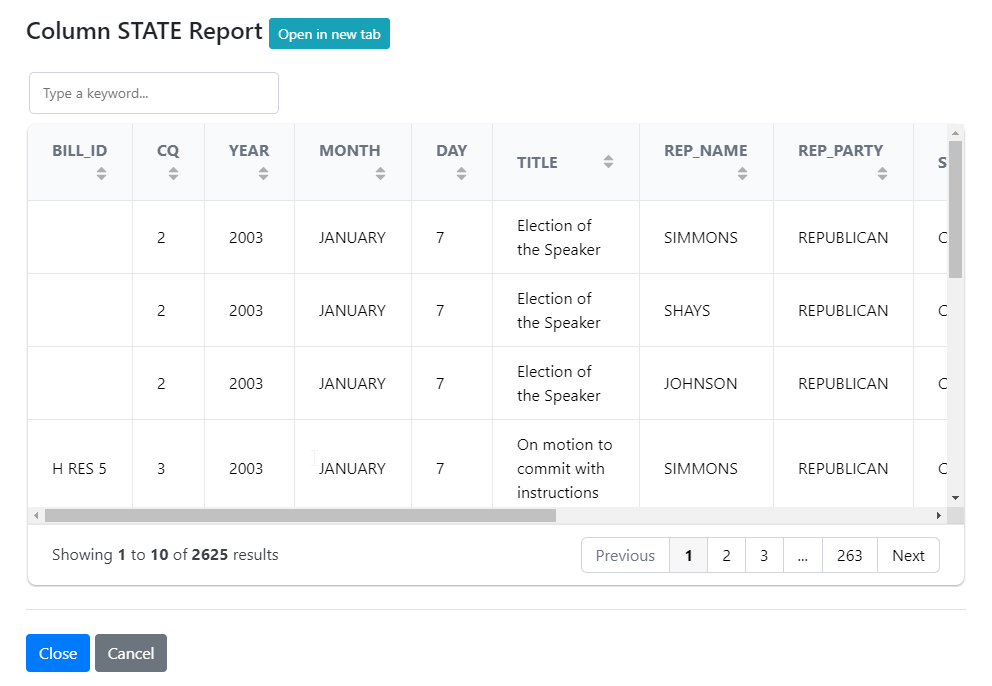Toggle sorting on the MONTH column
The height and width of the screenshot is (686, 992).
coord(380,174)
